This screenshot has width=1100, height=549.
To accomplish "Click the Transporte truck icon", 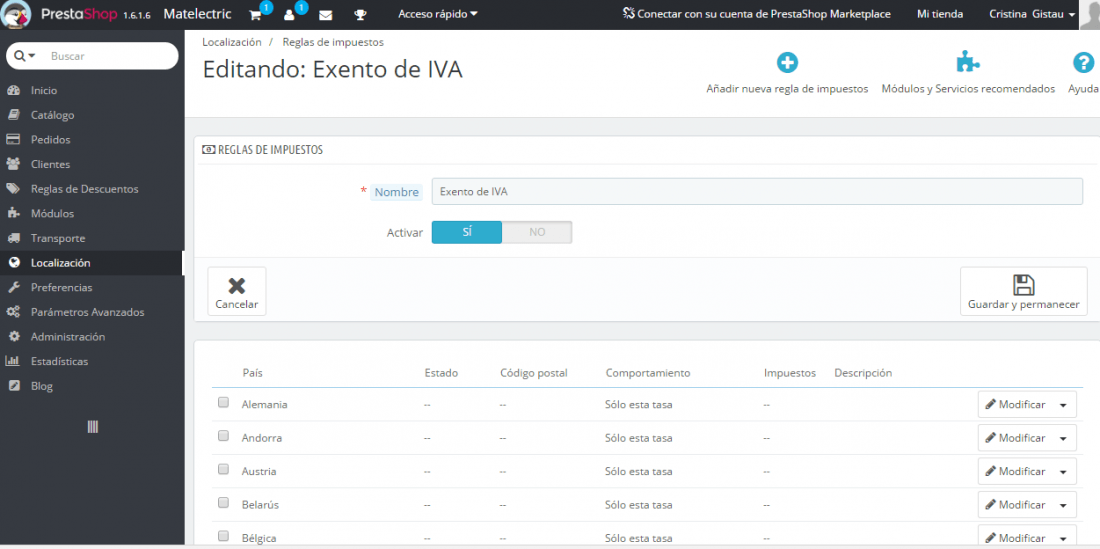I will click(13, 238).
